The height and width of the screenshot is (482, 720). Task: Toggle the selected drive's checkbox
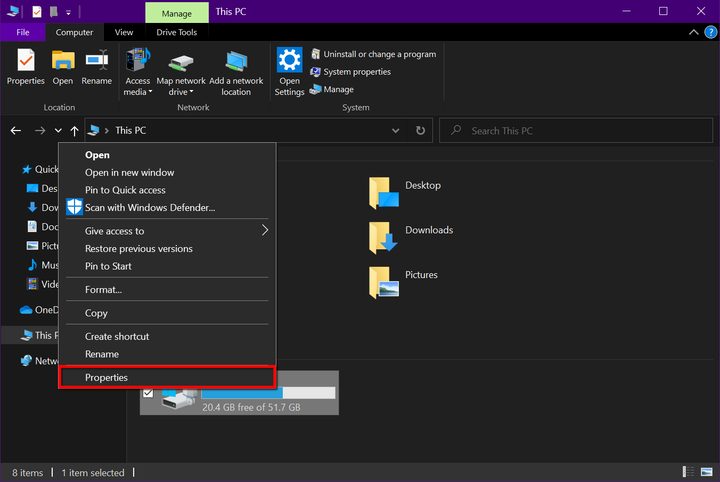pos(148,393)
